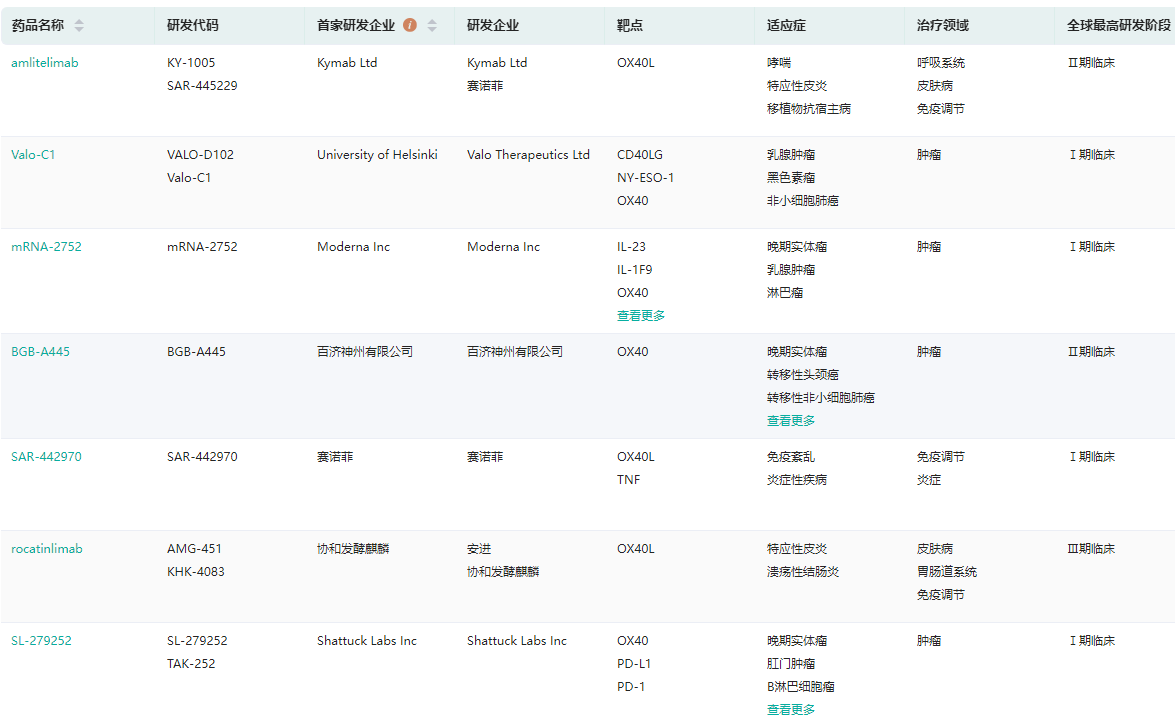Screen dimensions: 1175x723
Task: Select the code SAR-445229
Action: point(202,86)
